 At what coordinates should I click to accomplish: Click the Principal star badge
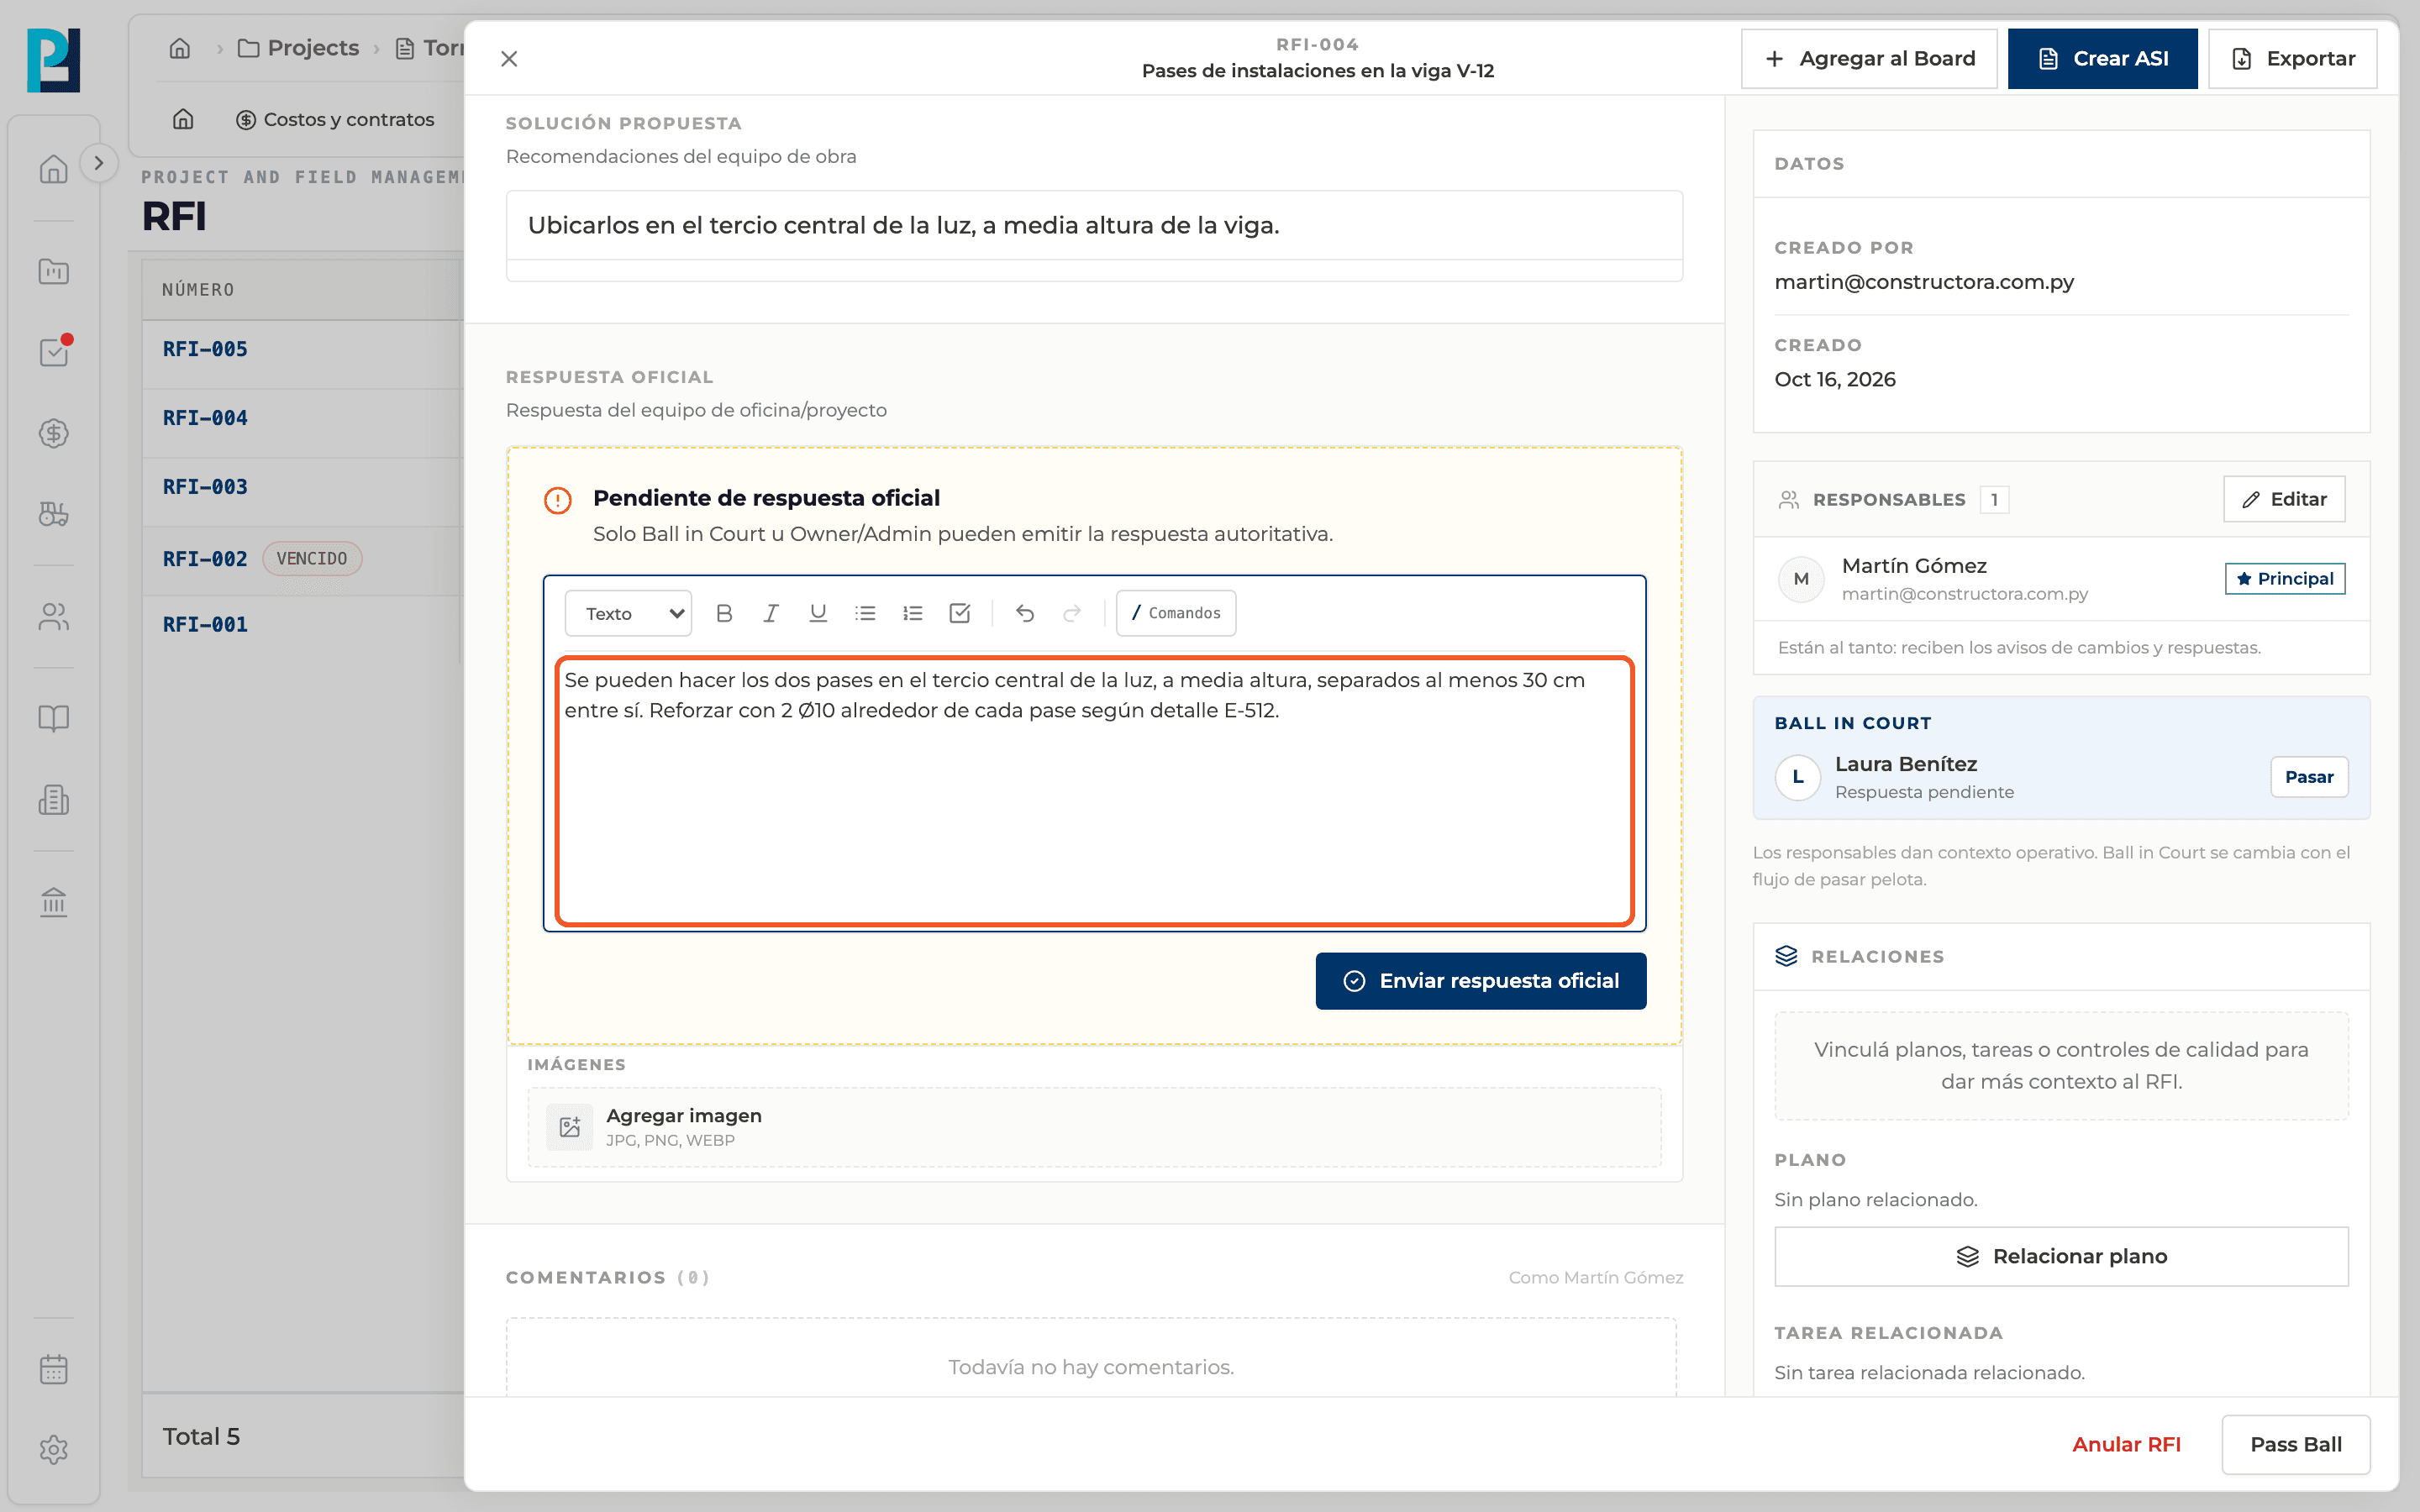tap(2284, 579)
